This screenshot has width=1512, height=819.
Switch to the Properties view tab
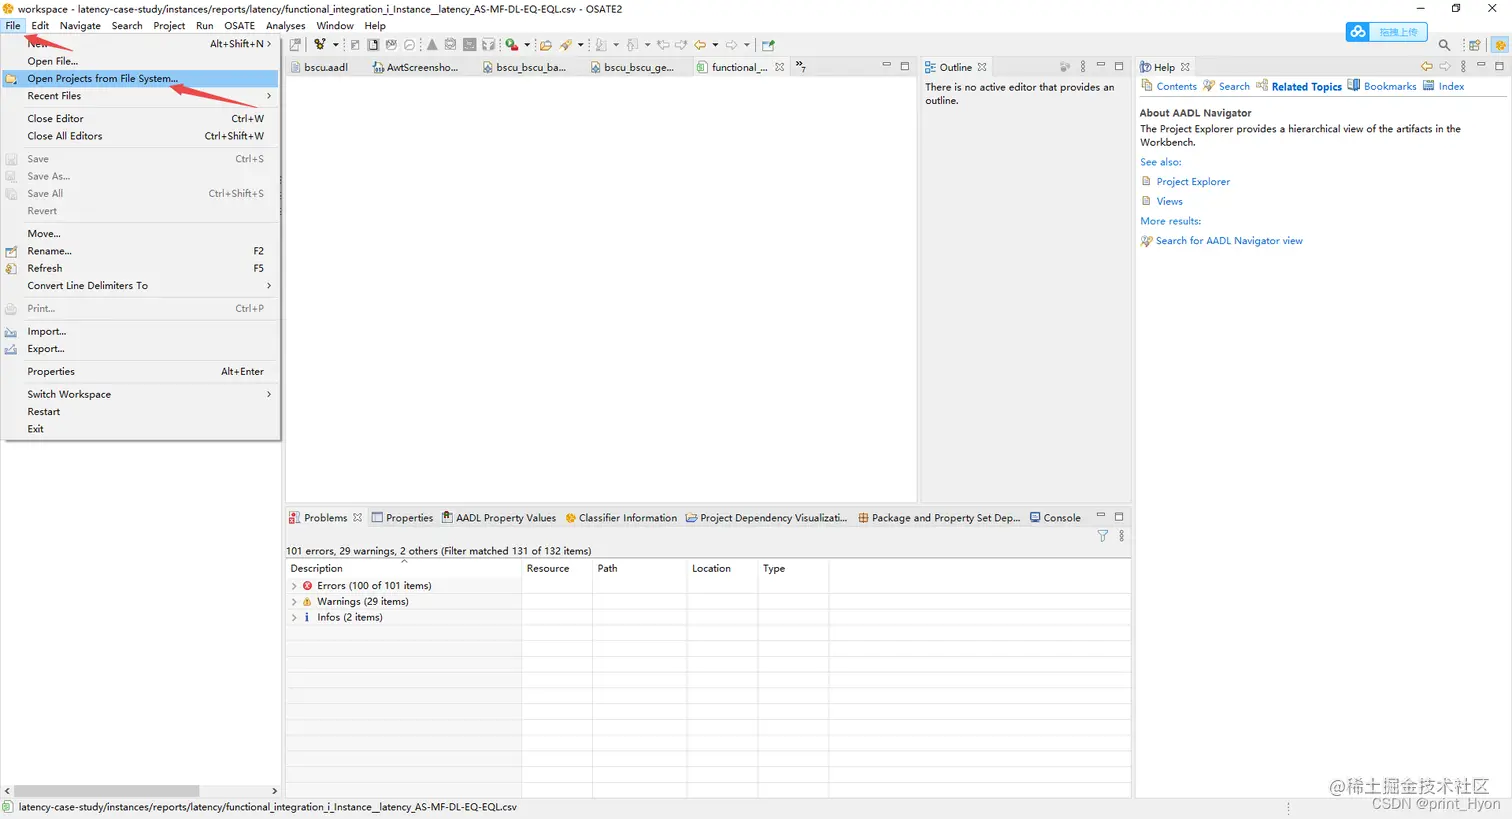(x=402, y=518)
